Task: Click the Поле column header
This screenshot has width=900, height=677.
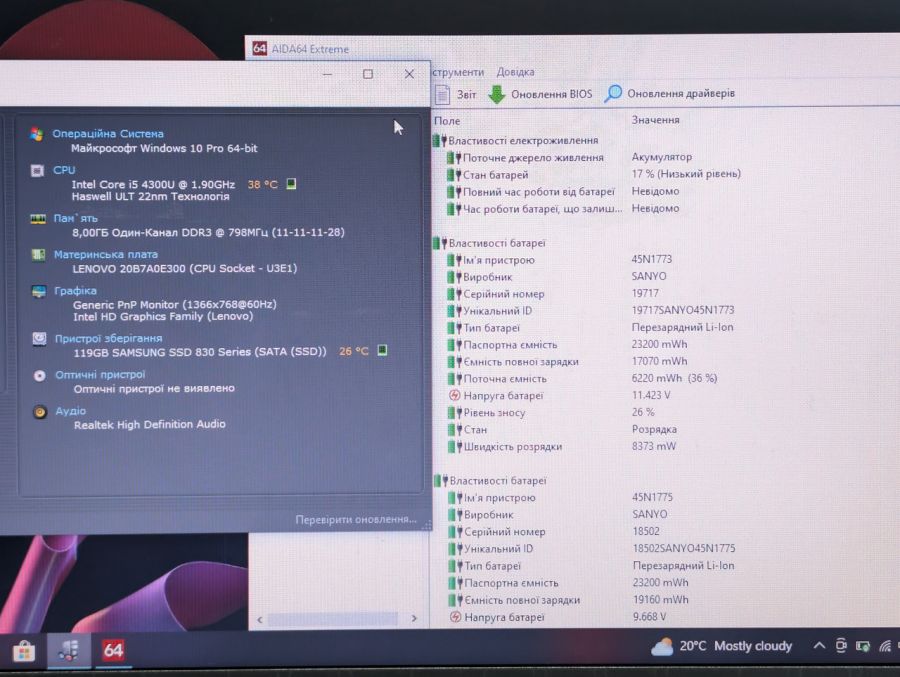Action: 447,121
